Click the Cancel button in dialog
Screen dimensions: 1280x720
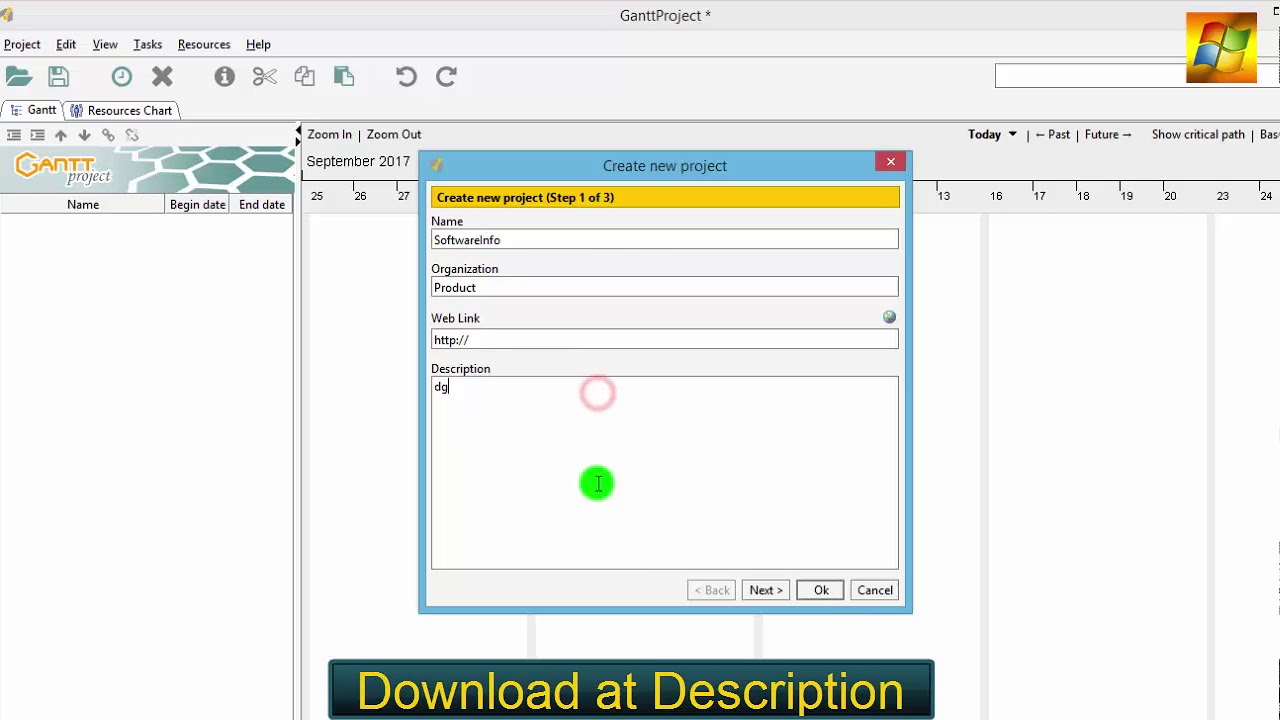point(875,590)
